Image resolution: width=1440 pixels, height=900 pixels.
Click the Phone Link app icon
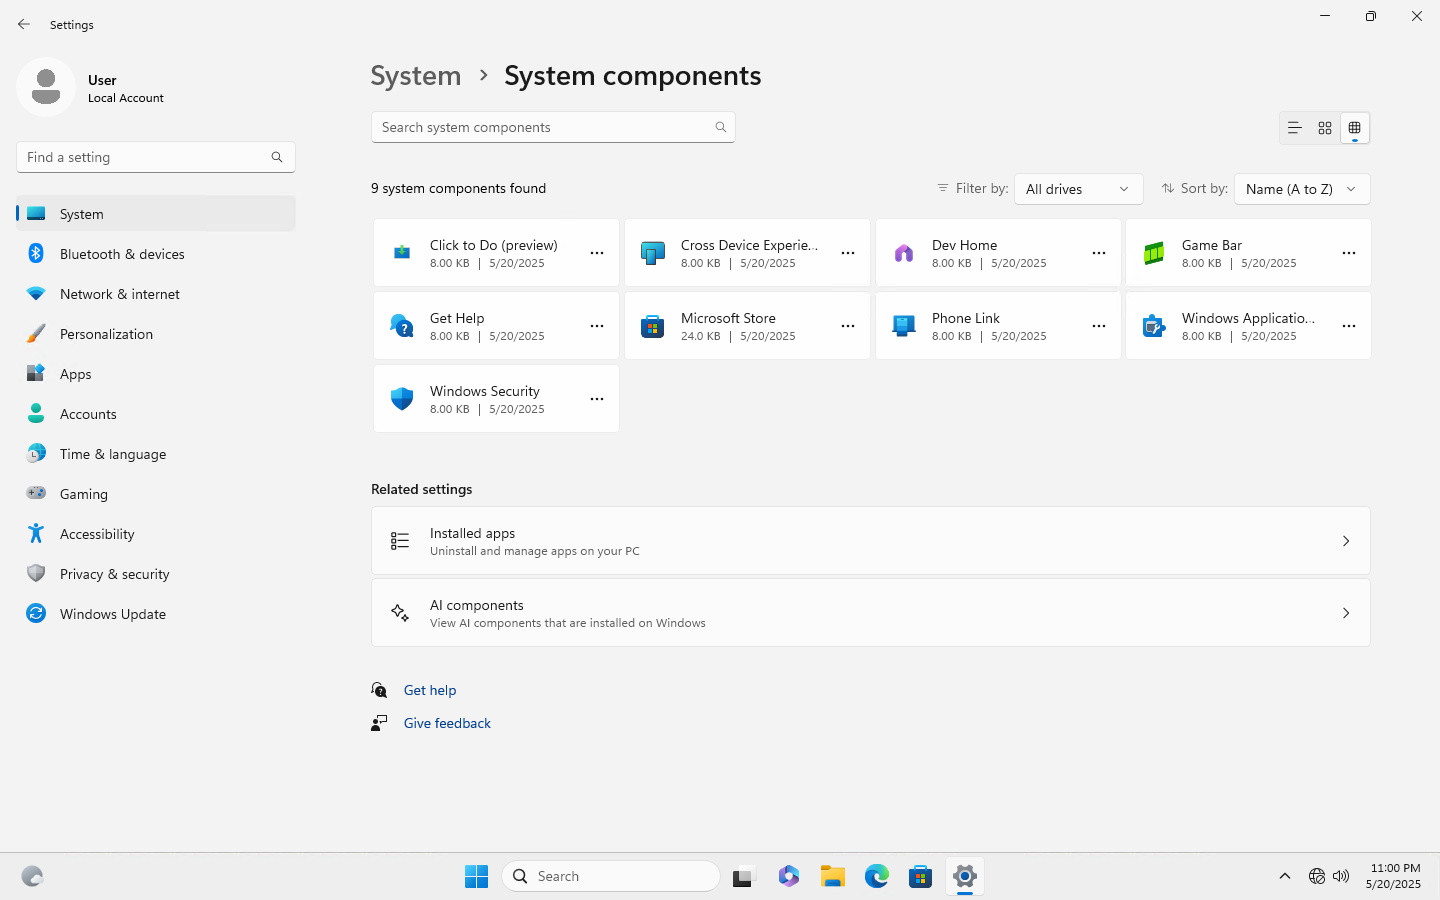pyautogui.click(x=904, y=326)
